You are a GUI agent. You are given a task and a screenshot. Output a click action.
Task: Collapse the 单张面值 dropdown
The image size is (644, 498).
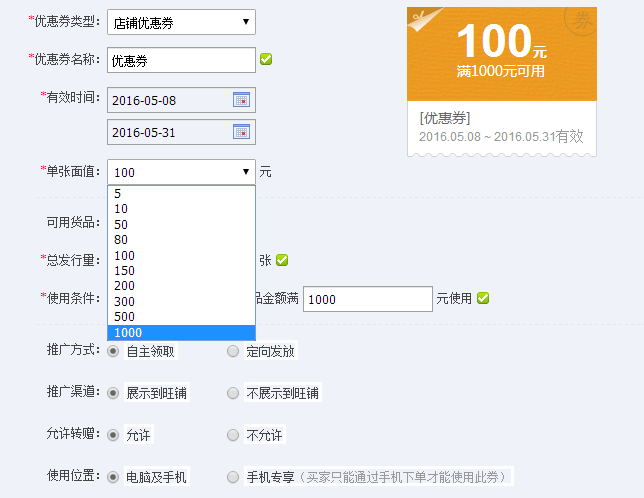point(181,172)
